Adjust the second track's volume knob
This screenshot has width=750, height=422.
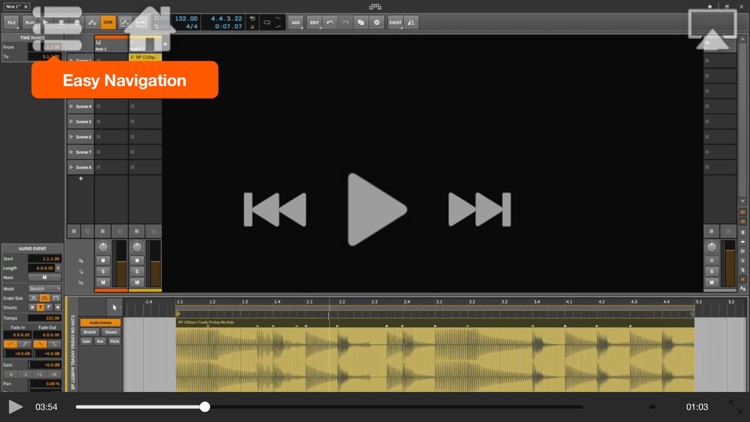click(137, 247)
